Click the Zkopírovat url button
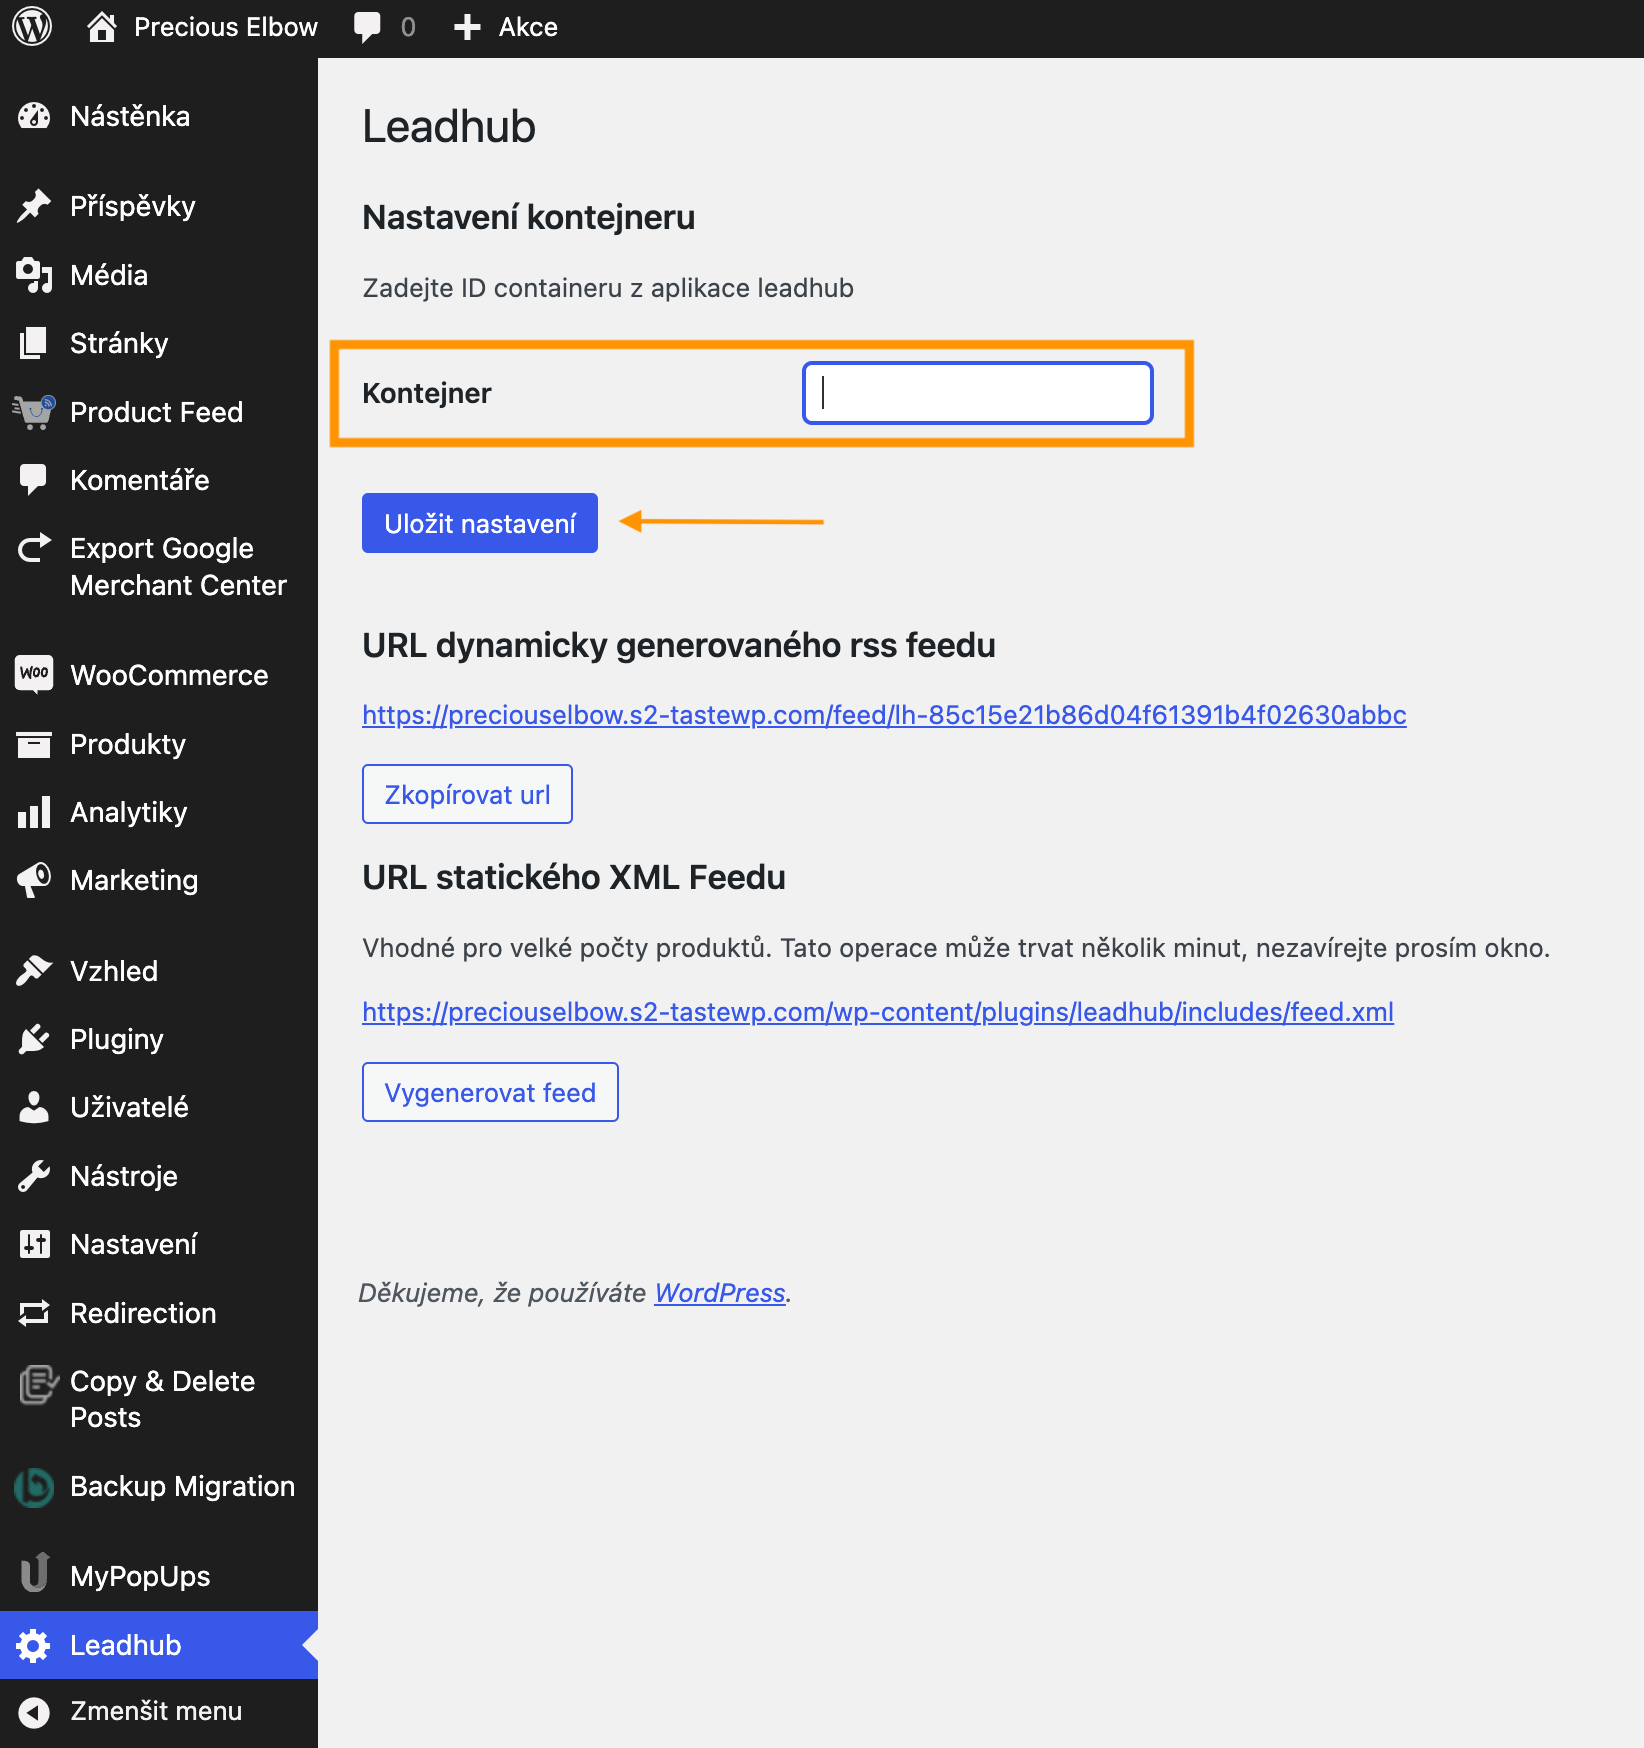Image resolution: width=1644 pixels, height=1748 pixels. click(x=467, y=794)
